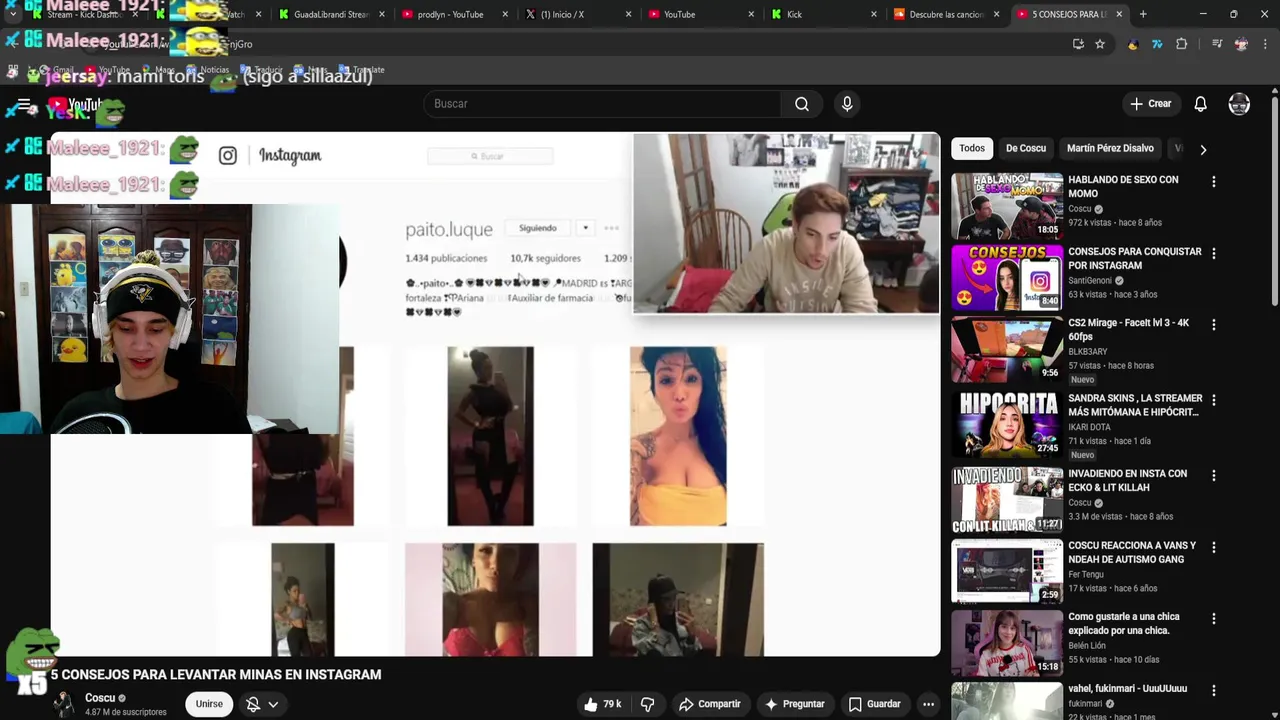Bookmark this page with the star icon
1280x720 pixels.
(x=1100, y=44)
